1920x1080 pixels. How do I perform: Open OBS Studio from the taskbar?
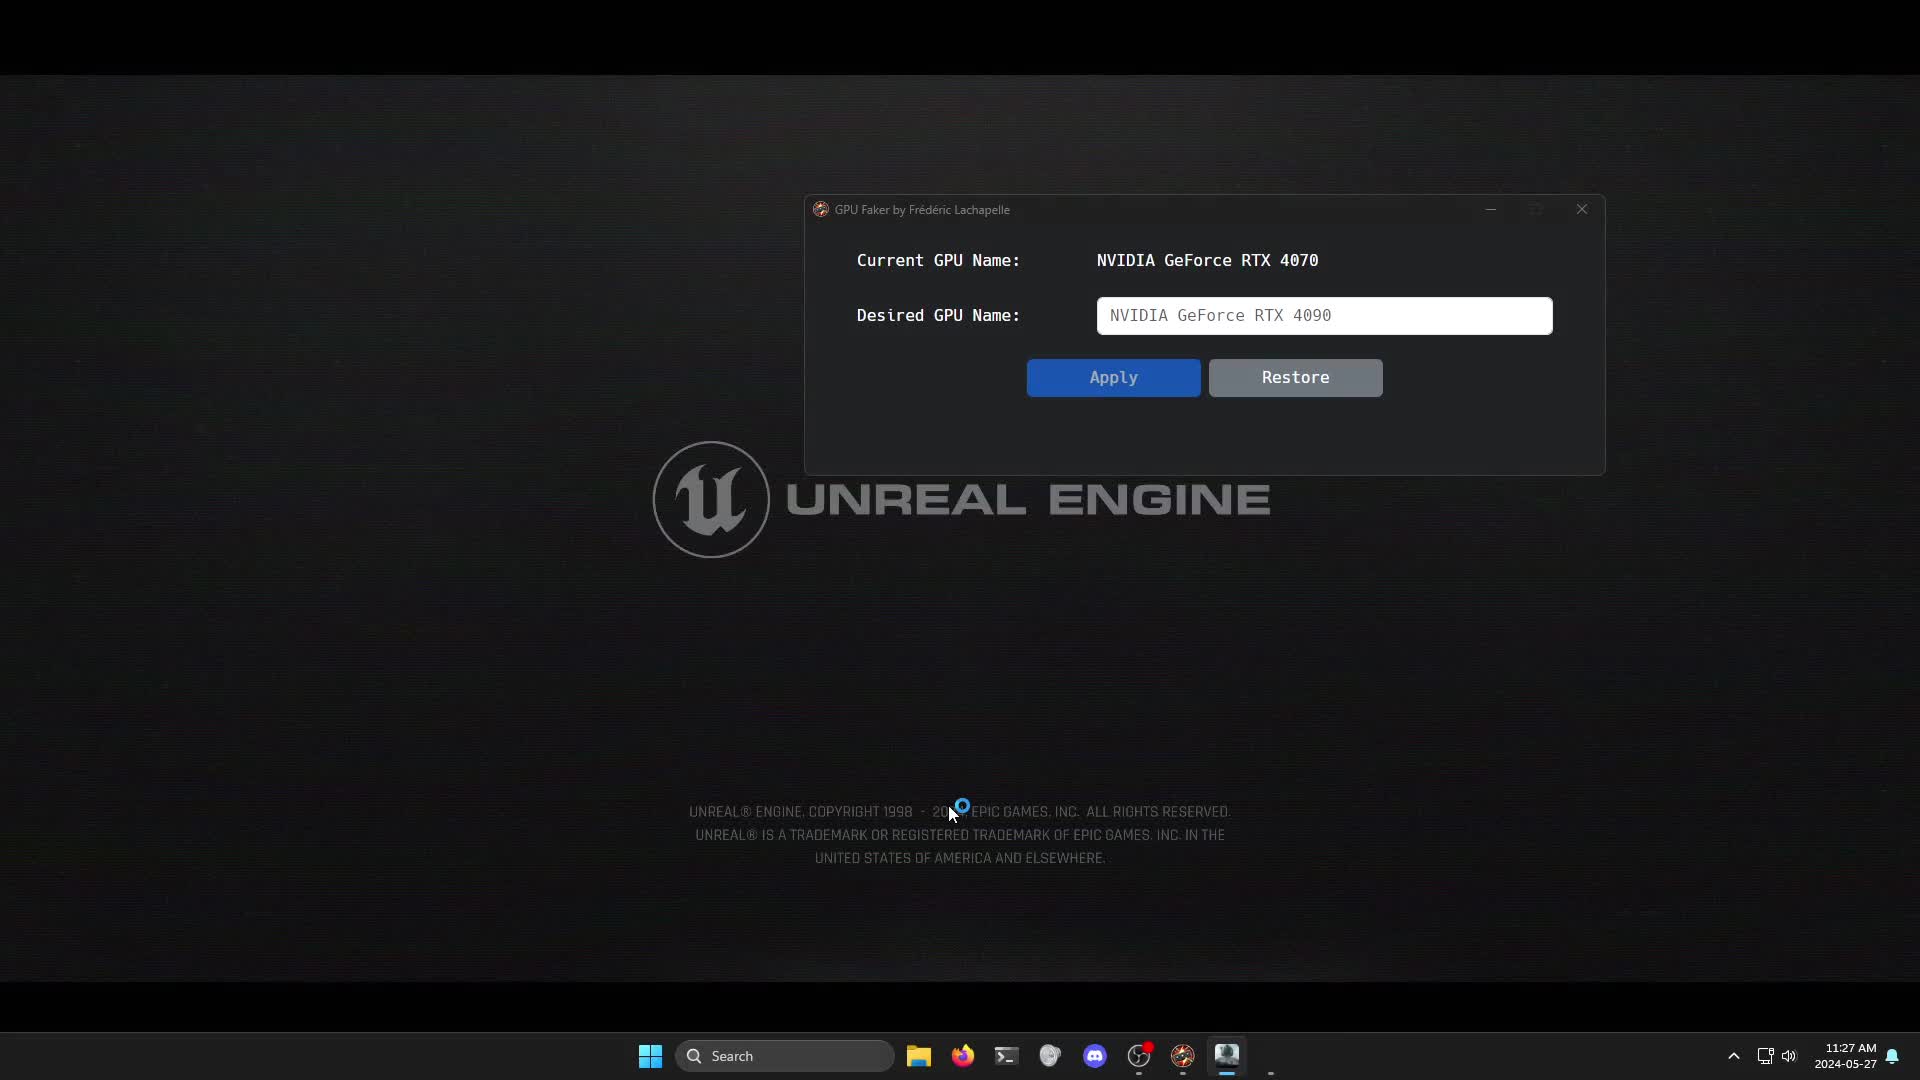click(1138, 1056)
